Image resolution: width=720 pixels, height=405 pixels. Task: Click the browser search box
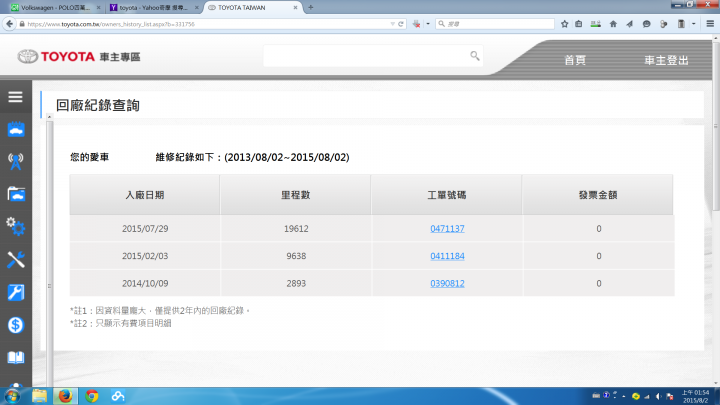[495, 24]
